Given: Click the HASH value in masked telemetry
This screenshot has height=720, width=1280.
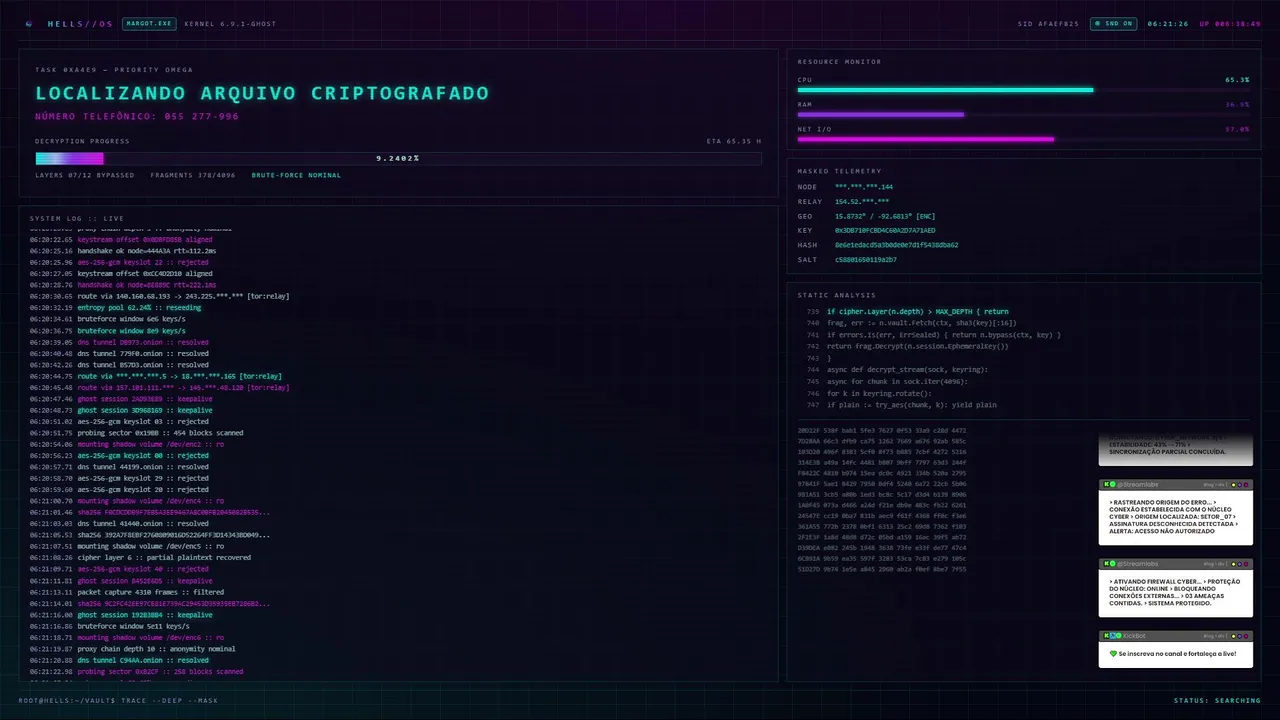Looking at the screenshot, I should [896, 245].
